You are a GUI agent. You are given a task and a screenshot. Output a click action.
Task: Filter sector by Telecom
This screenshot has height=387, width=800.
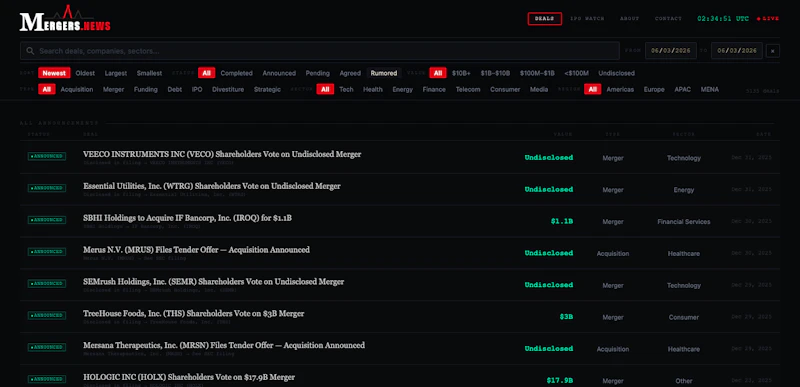[x=468, y=89]
